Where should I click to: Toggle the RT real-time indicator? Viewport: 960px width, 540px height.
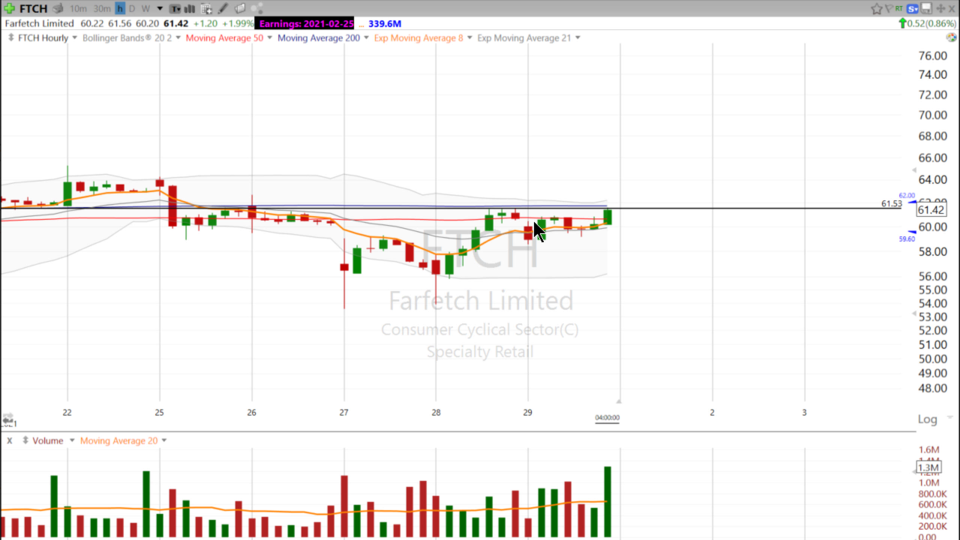click(x=899, y=8)
